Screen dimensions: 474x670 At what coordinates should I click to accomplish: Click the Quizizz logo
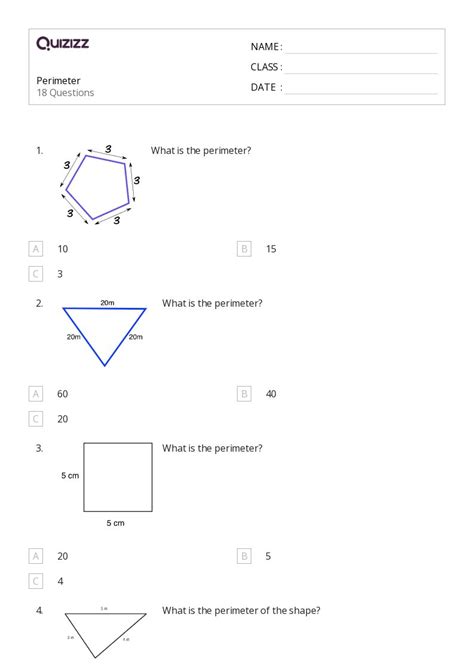[x=62, y=43]
